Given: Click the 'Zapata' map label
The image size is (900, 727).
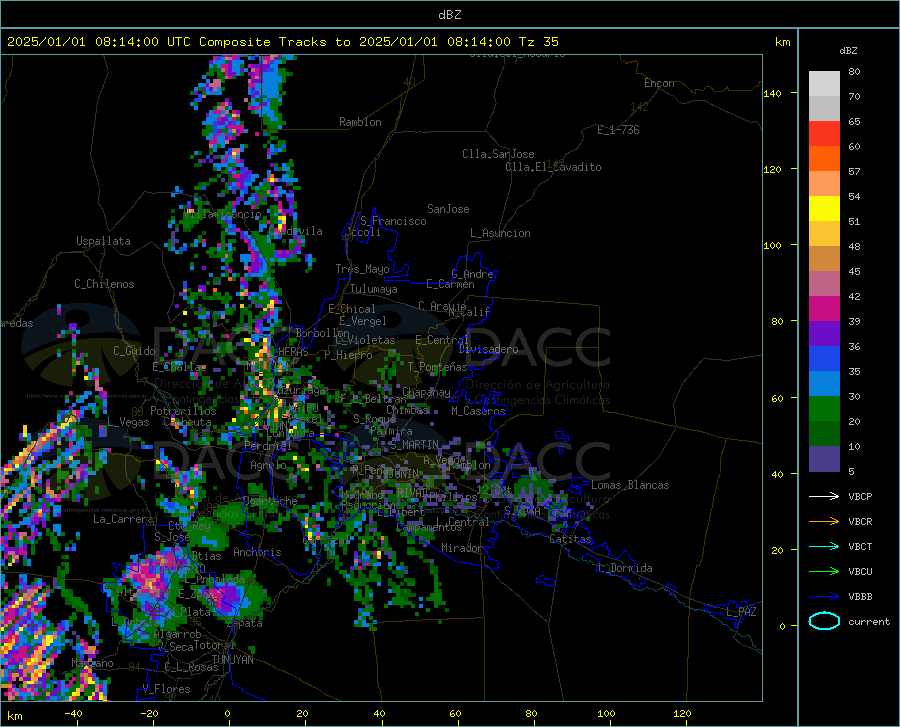Looking at the screenshot, I should coord(245,623).
